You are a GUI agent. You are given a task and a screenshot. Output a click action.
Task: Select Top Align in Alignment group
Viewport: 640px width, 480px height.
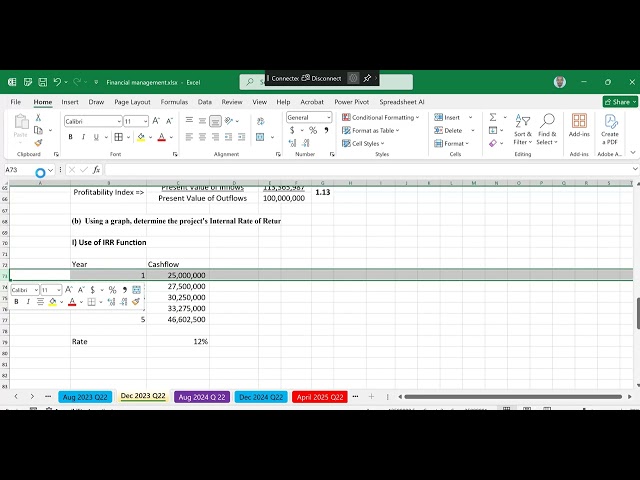[189, 120]
